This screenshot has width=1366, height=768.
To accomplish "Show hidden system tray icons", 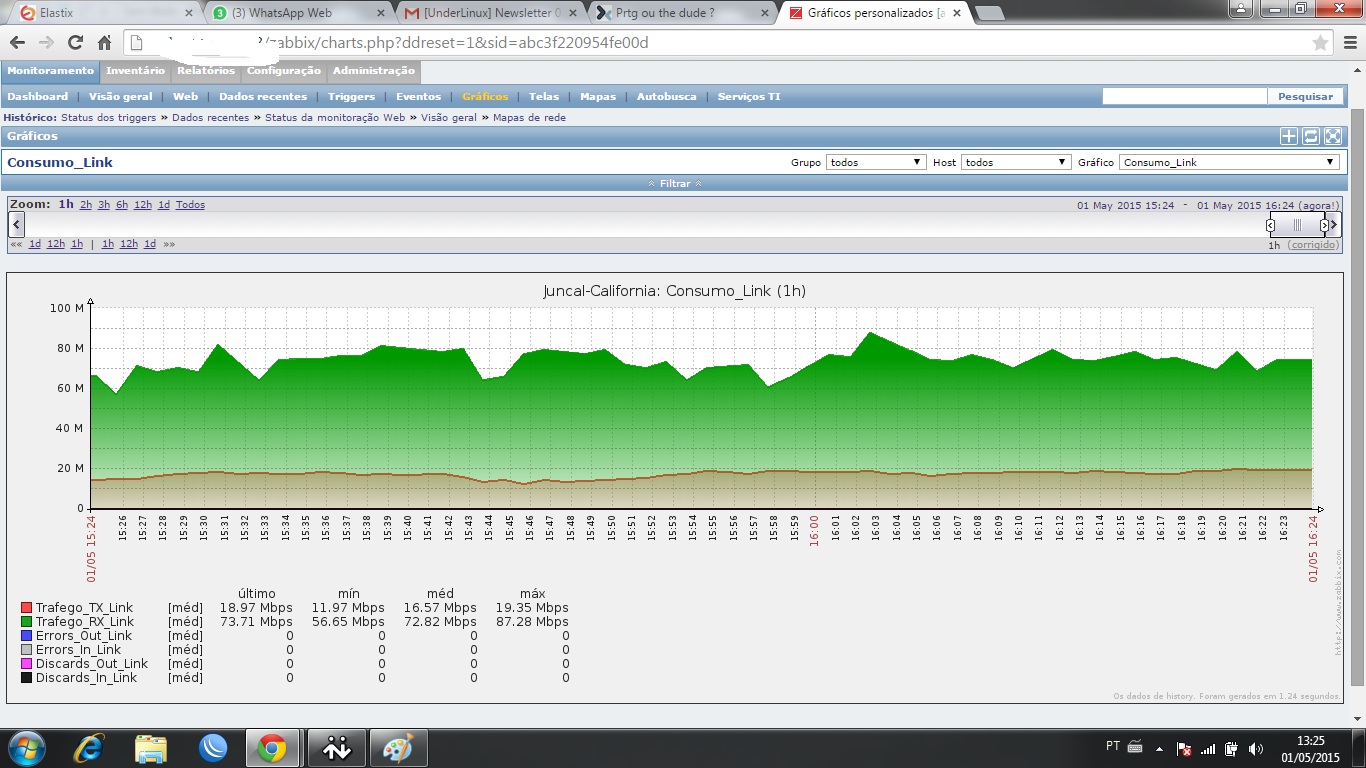I will point(1159,748).
